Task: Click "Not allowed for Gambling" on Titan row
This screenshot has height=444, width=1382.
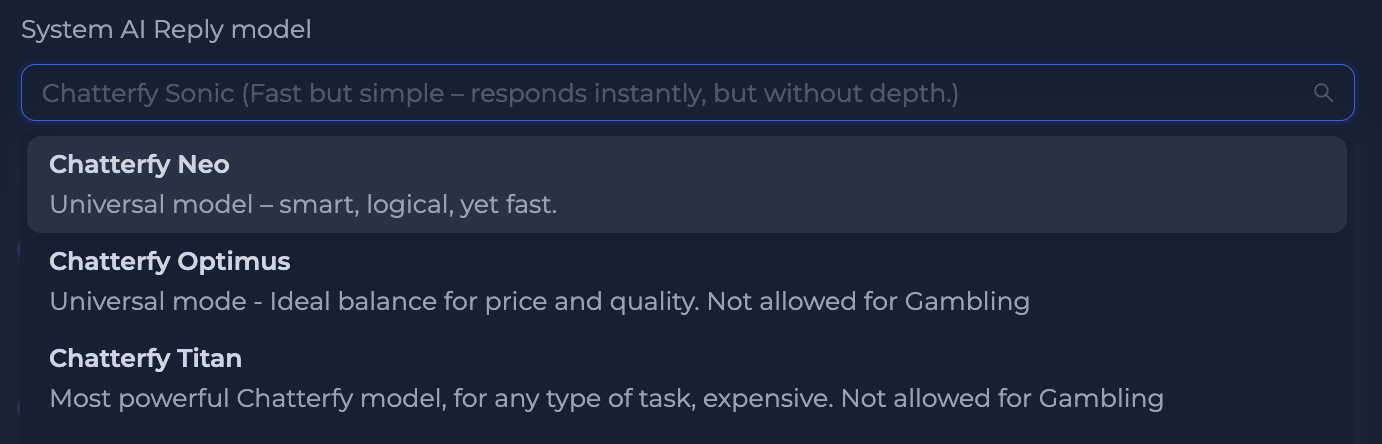Action: pos(1002,398)
